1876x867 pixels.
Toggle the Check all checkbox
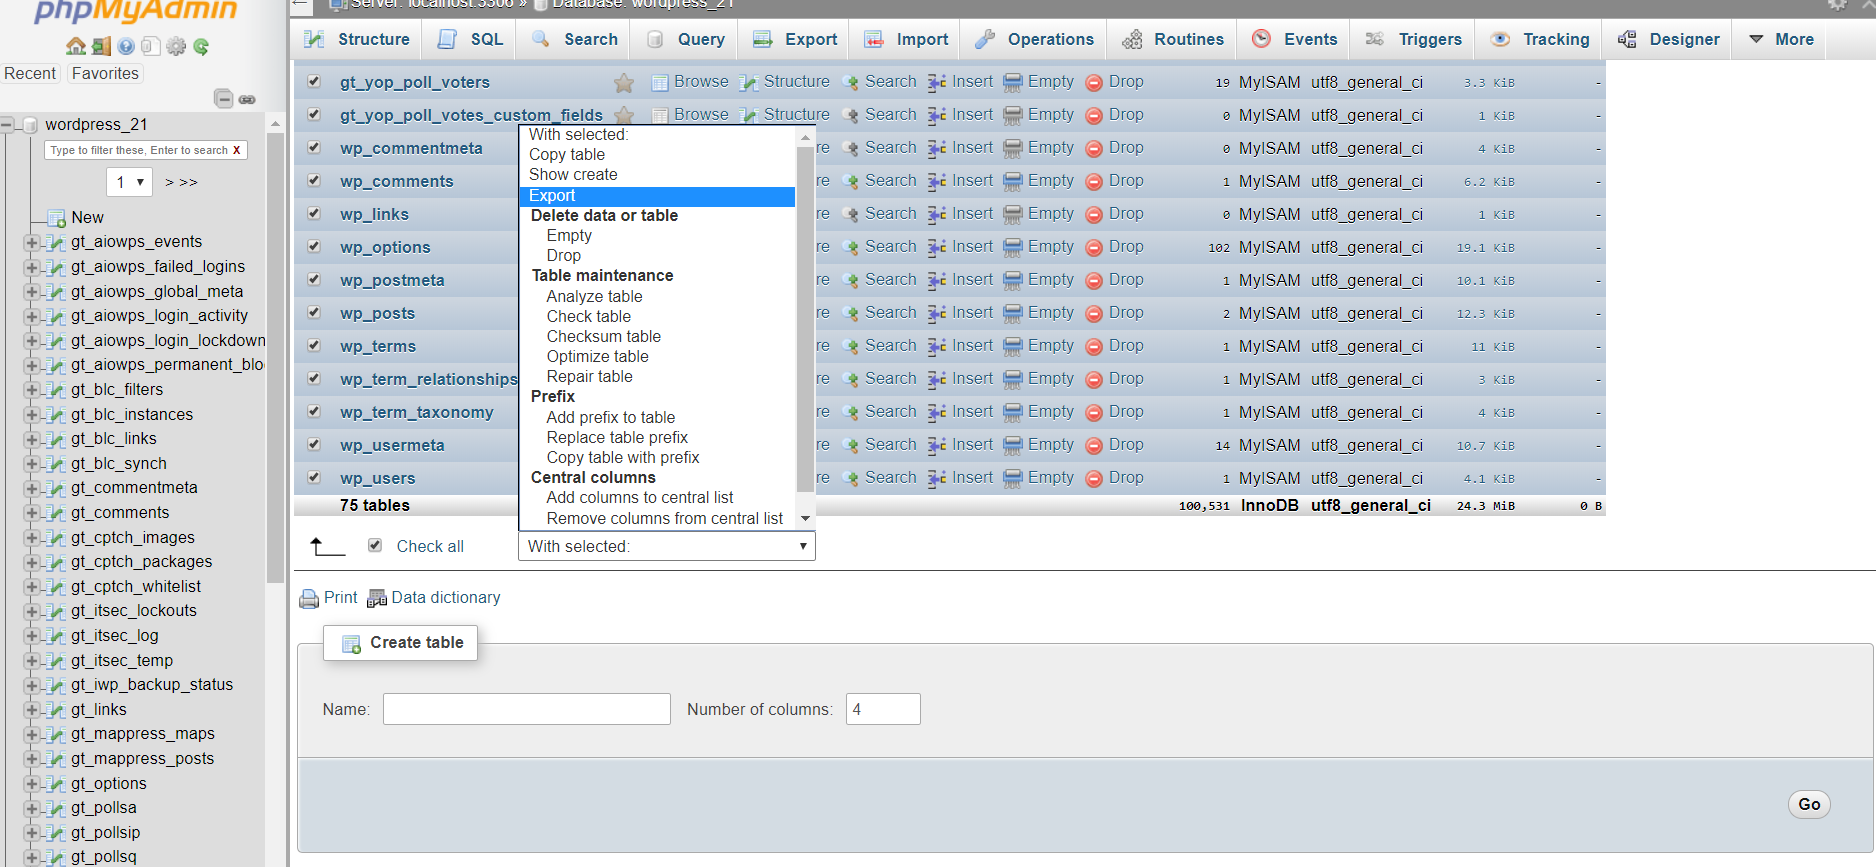coord(375,545)
